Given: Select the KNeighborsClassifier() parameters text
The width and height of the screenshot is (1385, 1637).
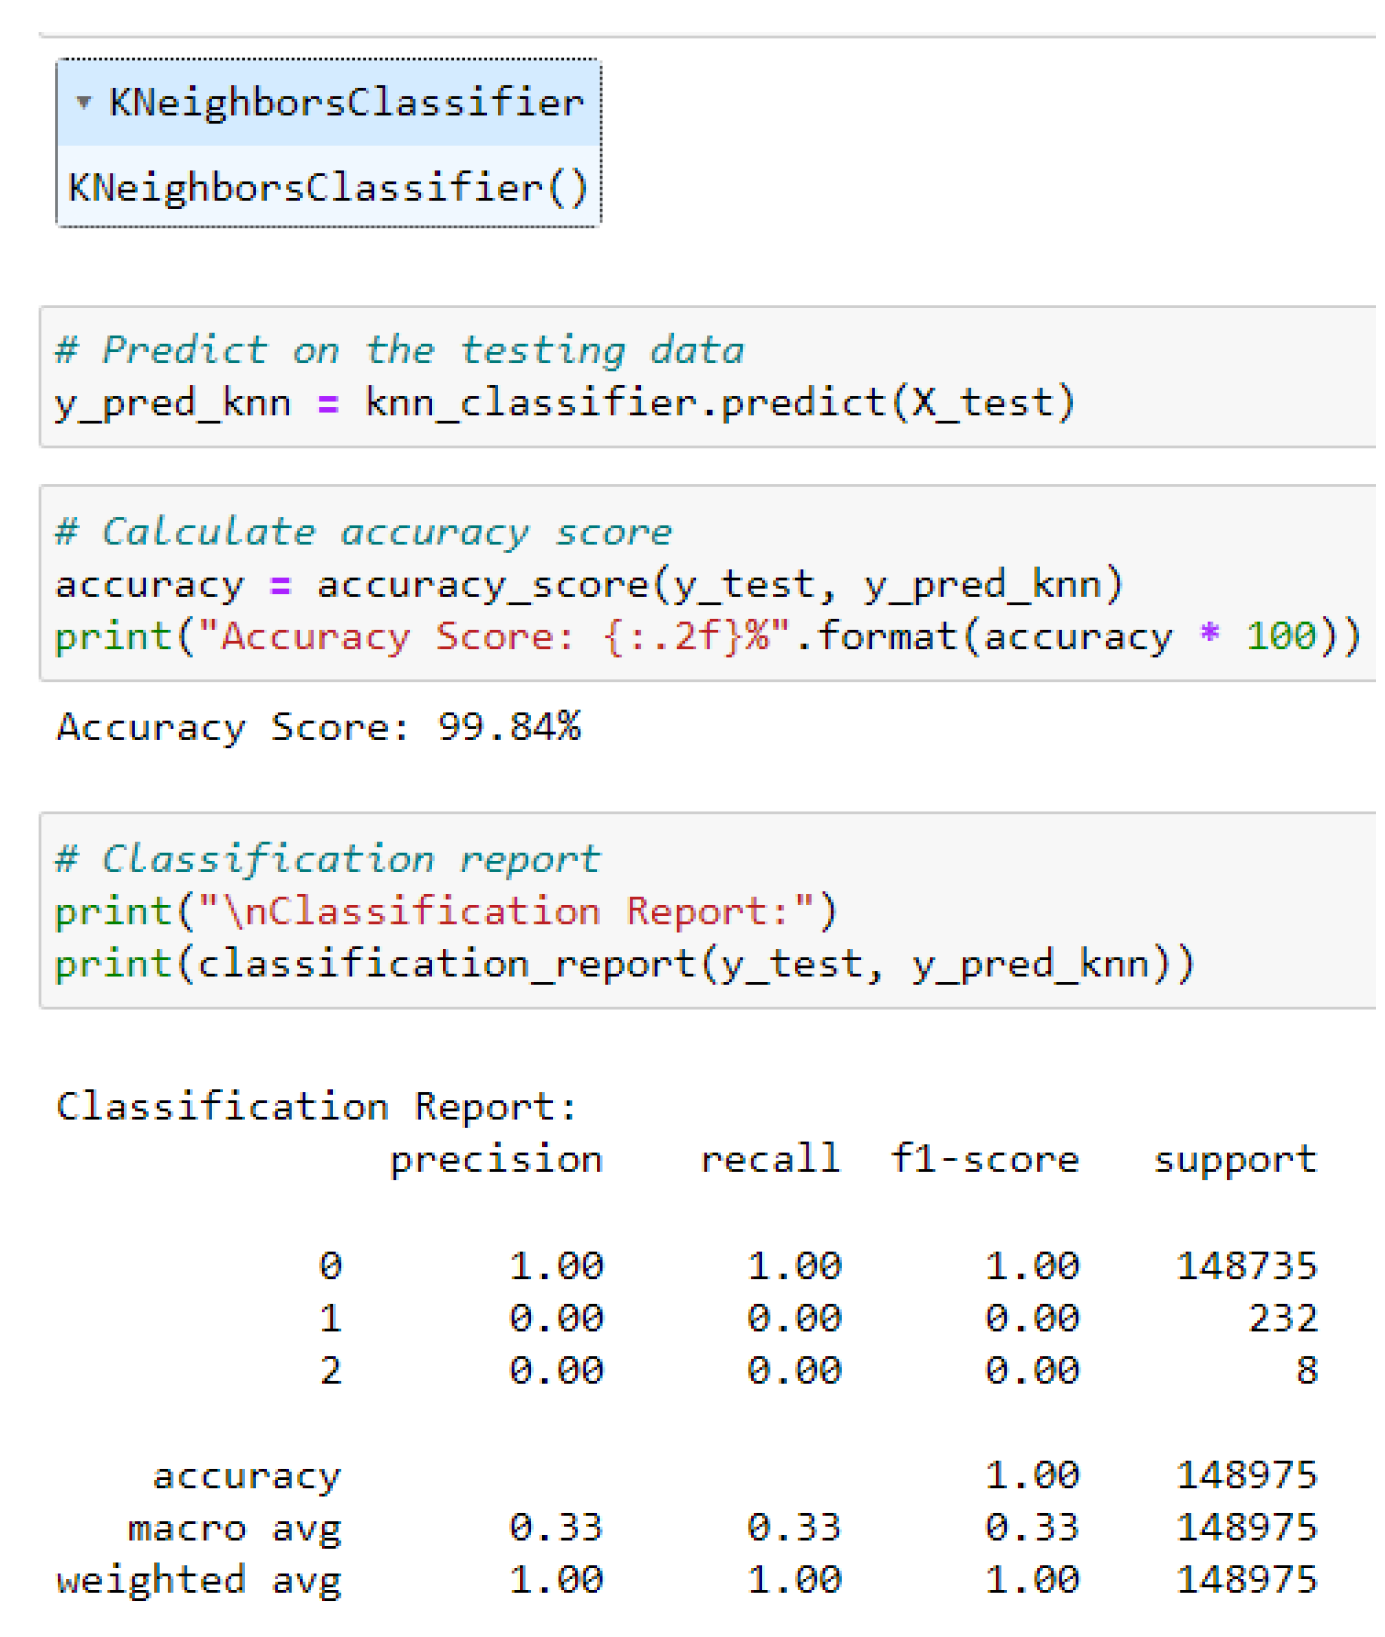Looking at the screenshot, I should point(328,188).
